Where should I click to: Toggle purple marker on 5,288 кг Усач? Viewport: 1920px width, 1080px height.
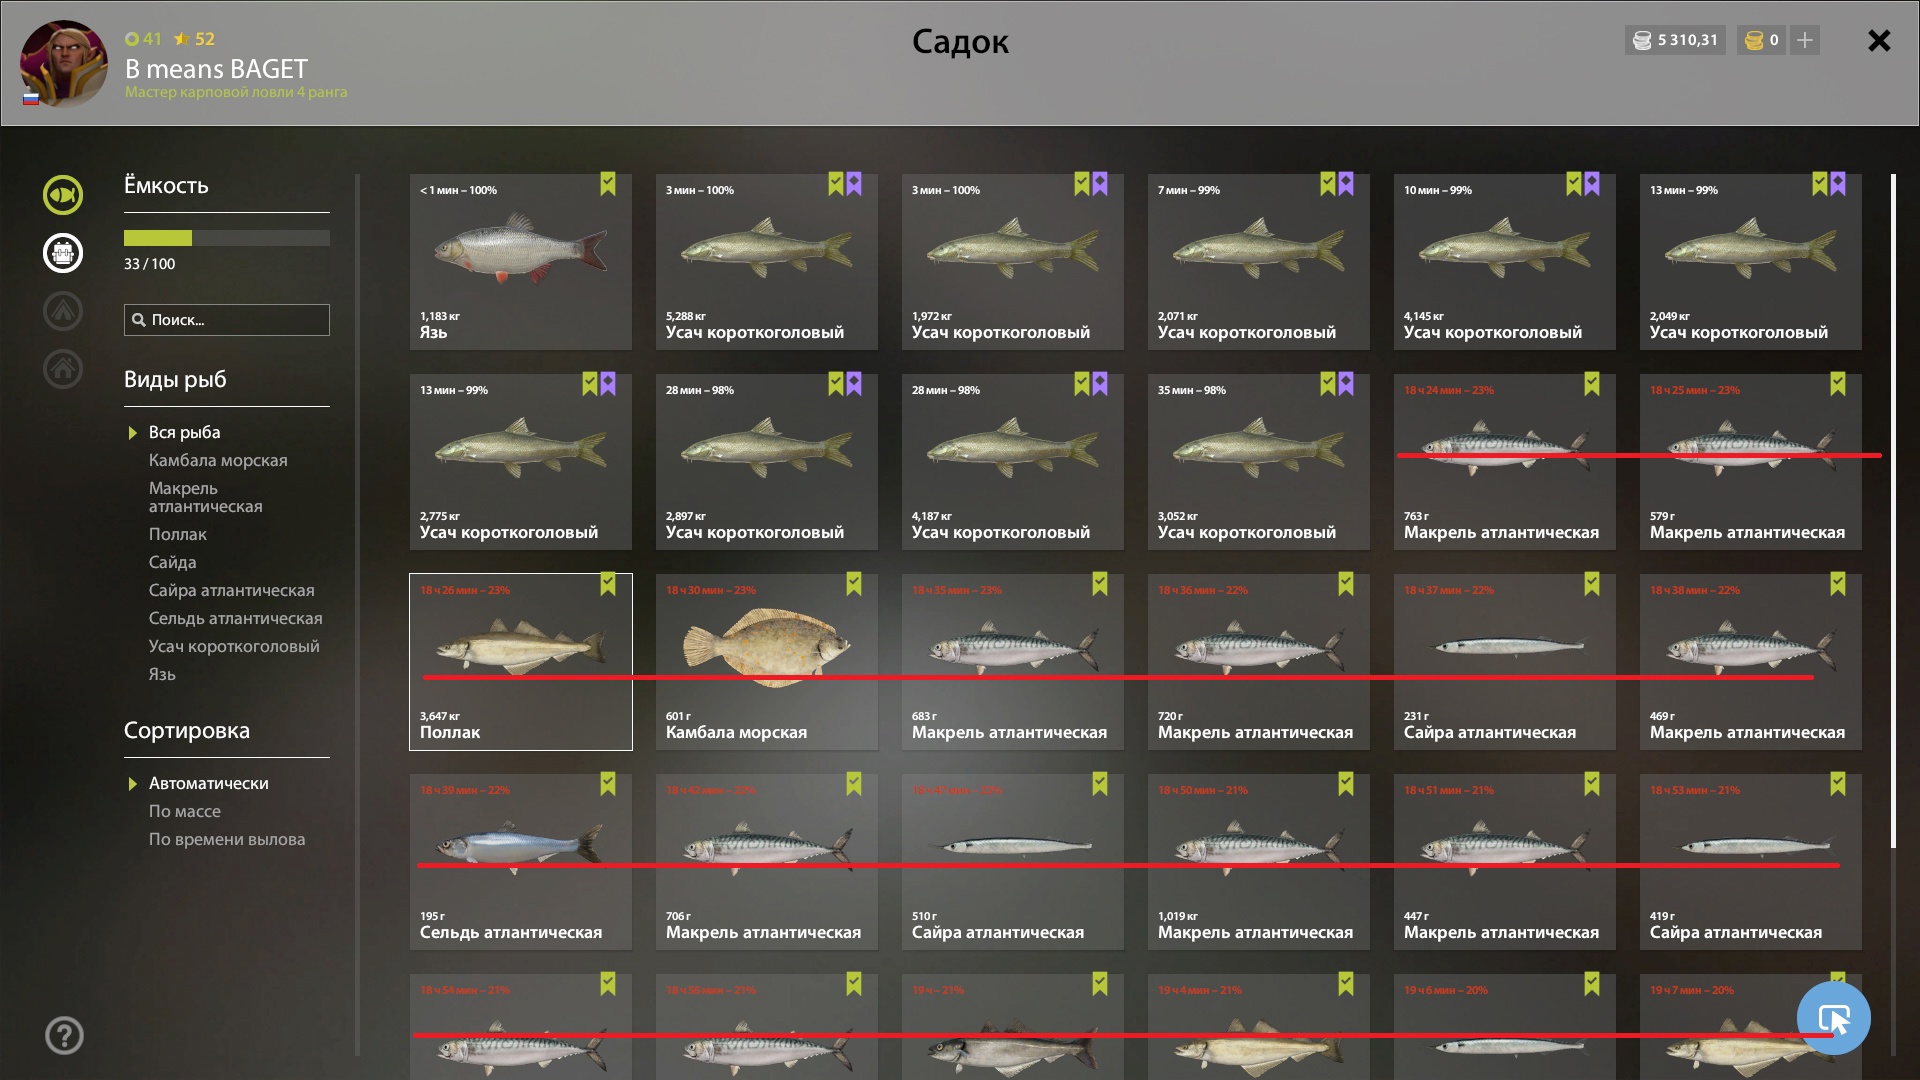pos(854,184)
